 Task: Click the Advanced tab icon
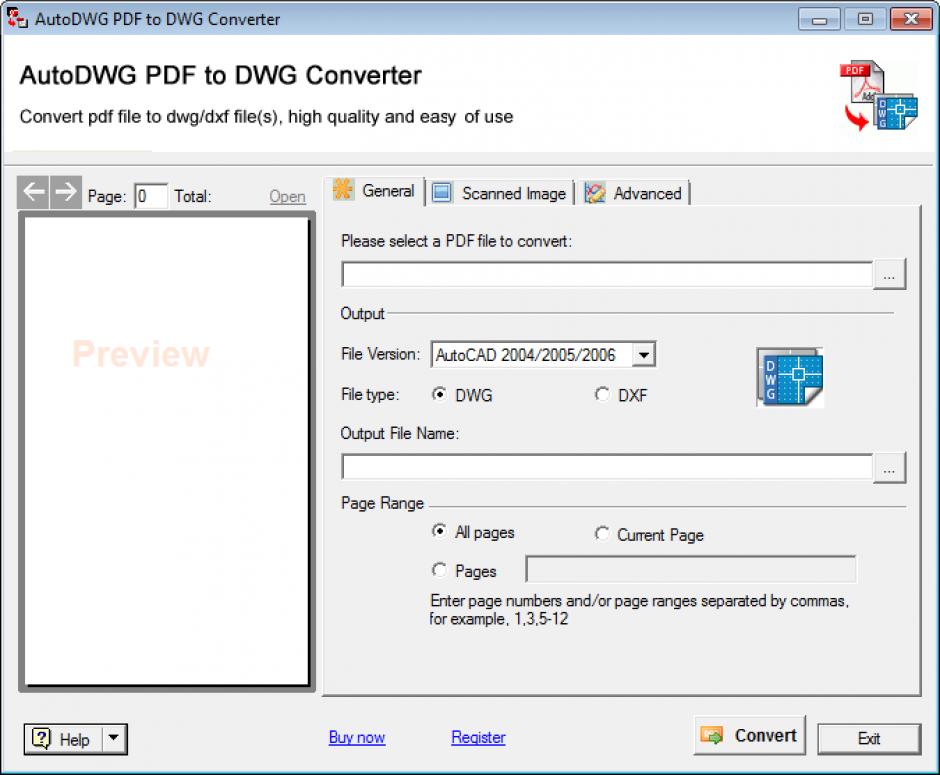[x=595, y=193]
